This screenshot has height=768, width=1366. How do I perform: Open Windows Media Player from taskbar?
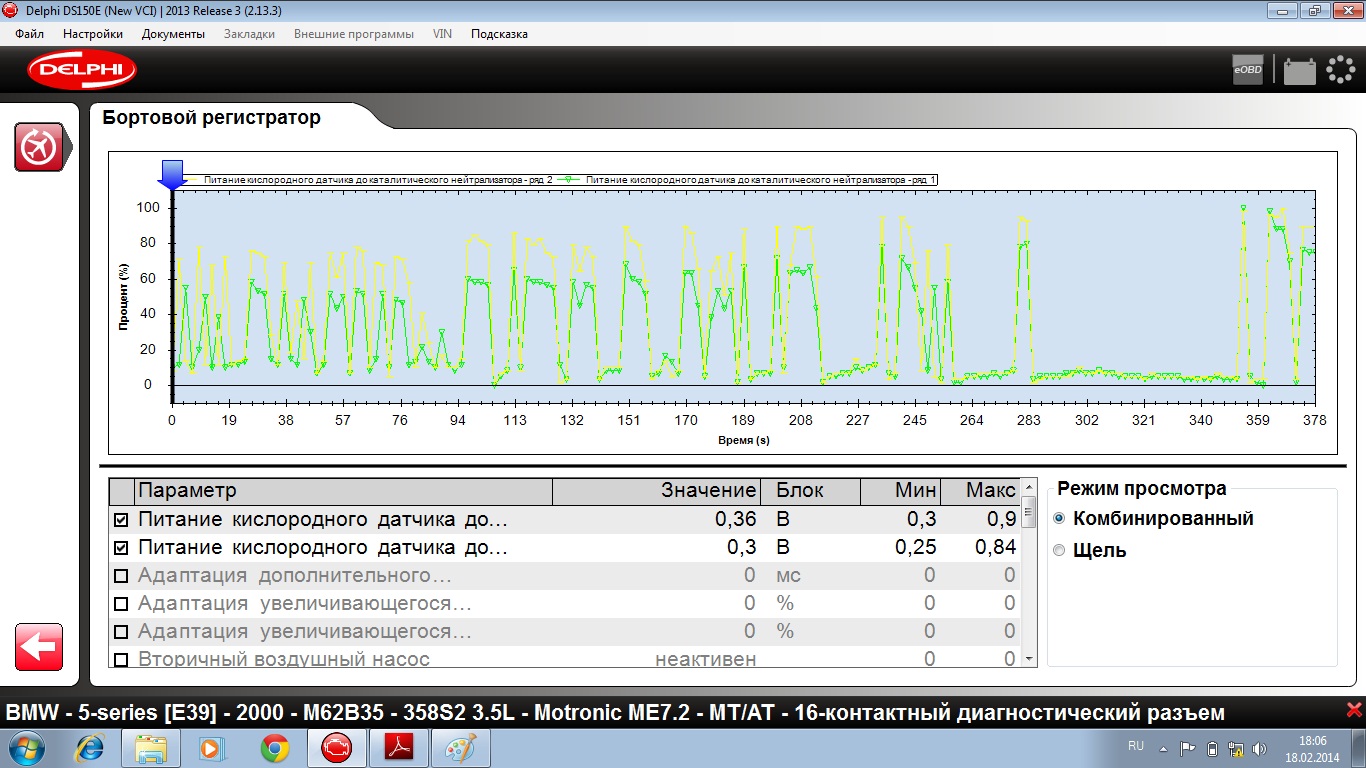click(x=210, y=748)
